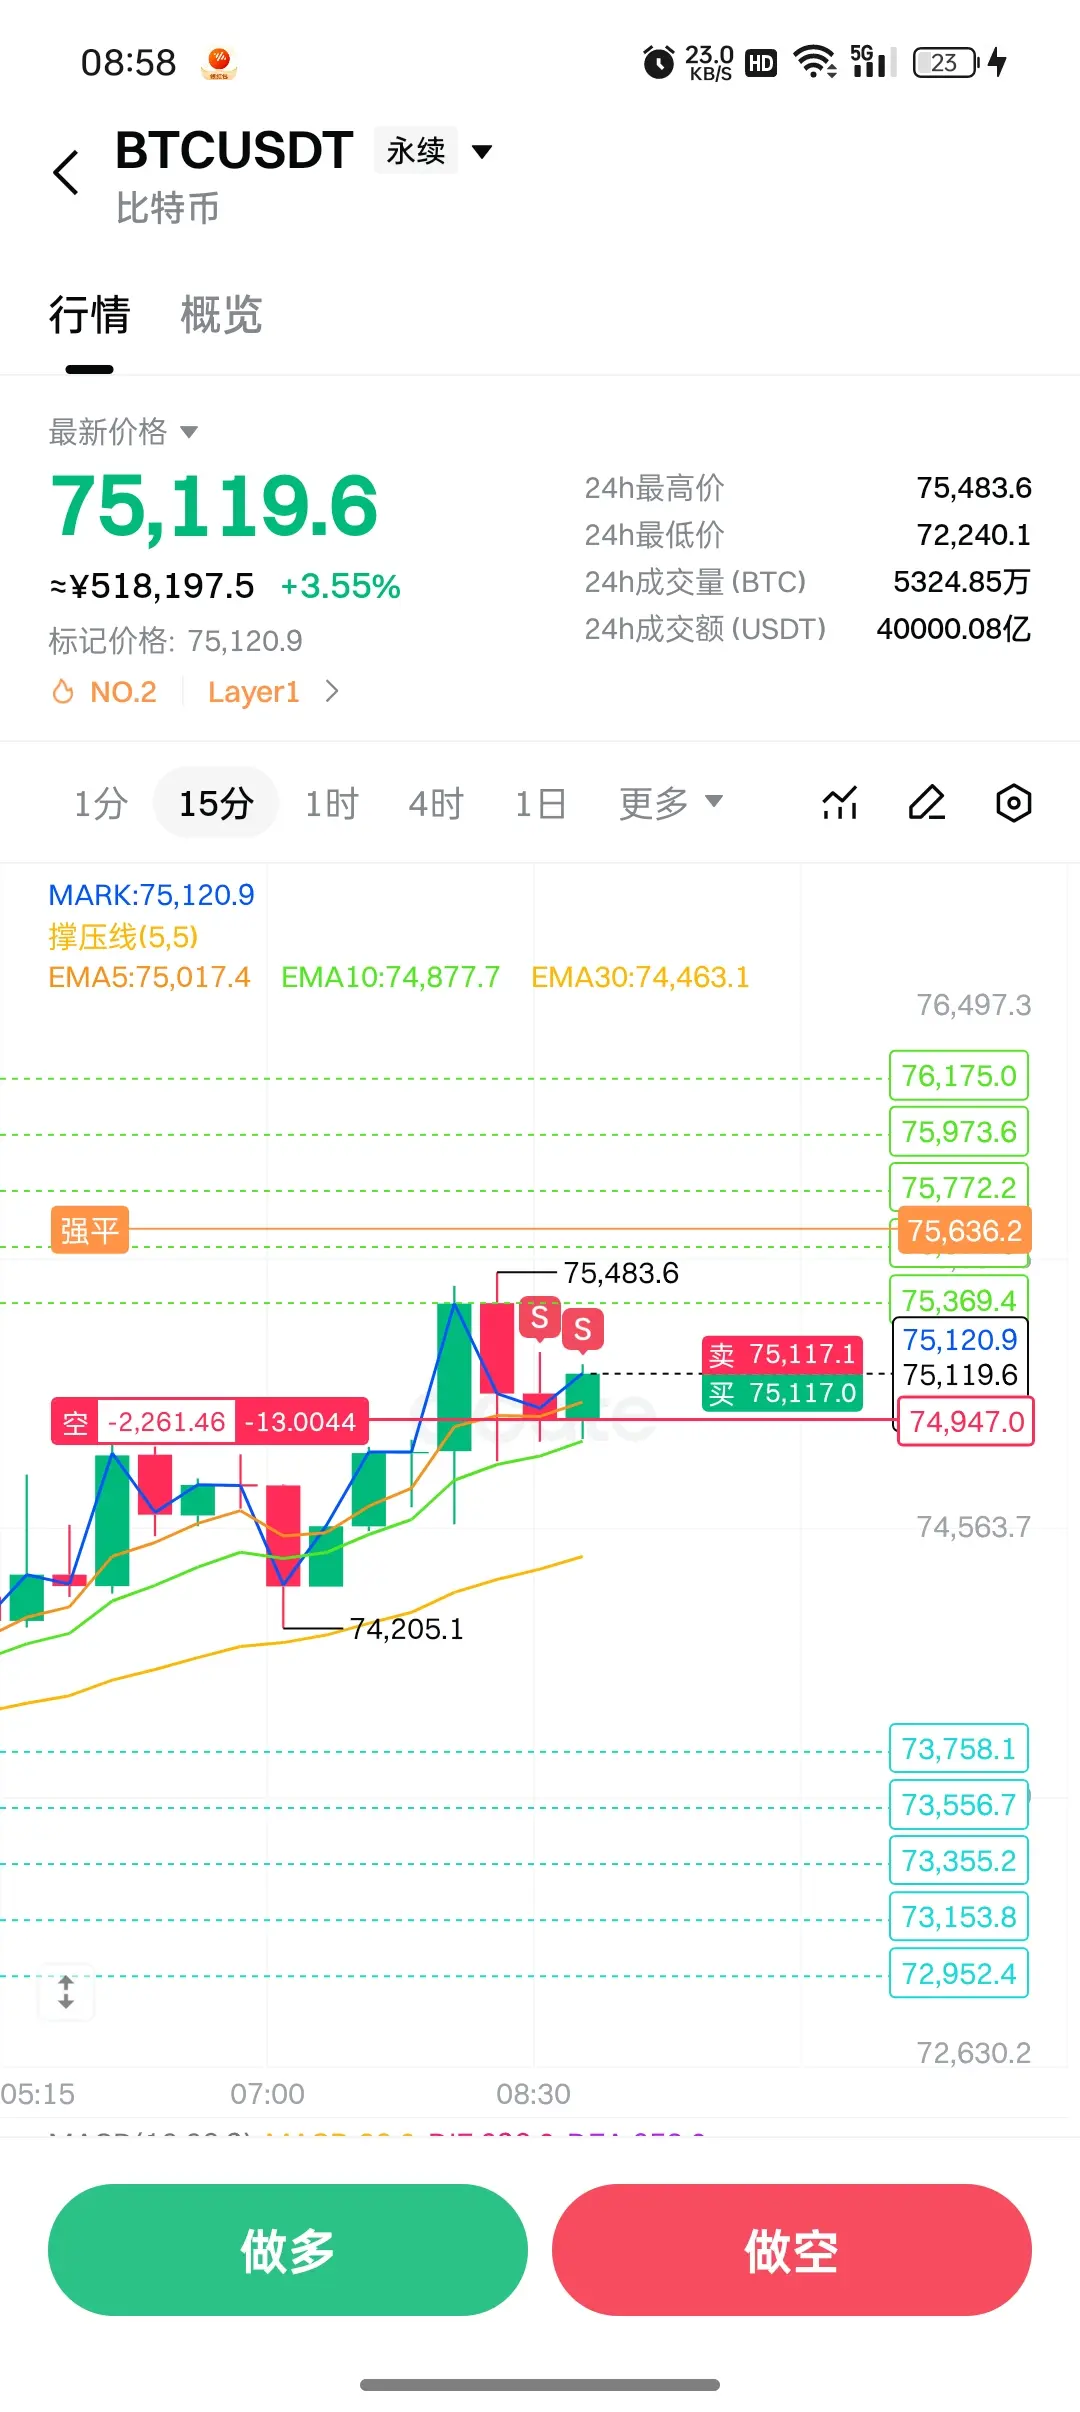Tap the latest price 75,119.6

[x=214, y=507]
